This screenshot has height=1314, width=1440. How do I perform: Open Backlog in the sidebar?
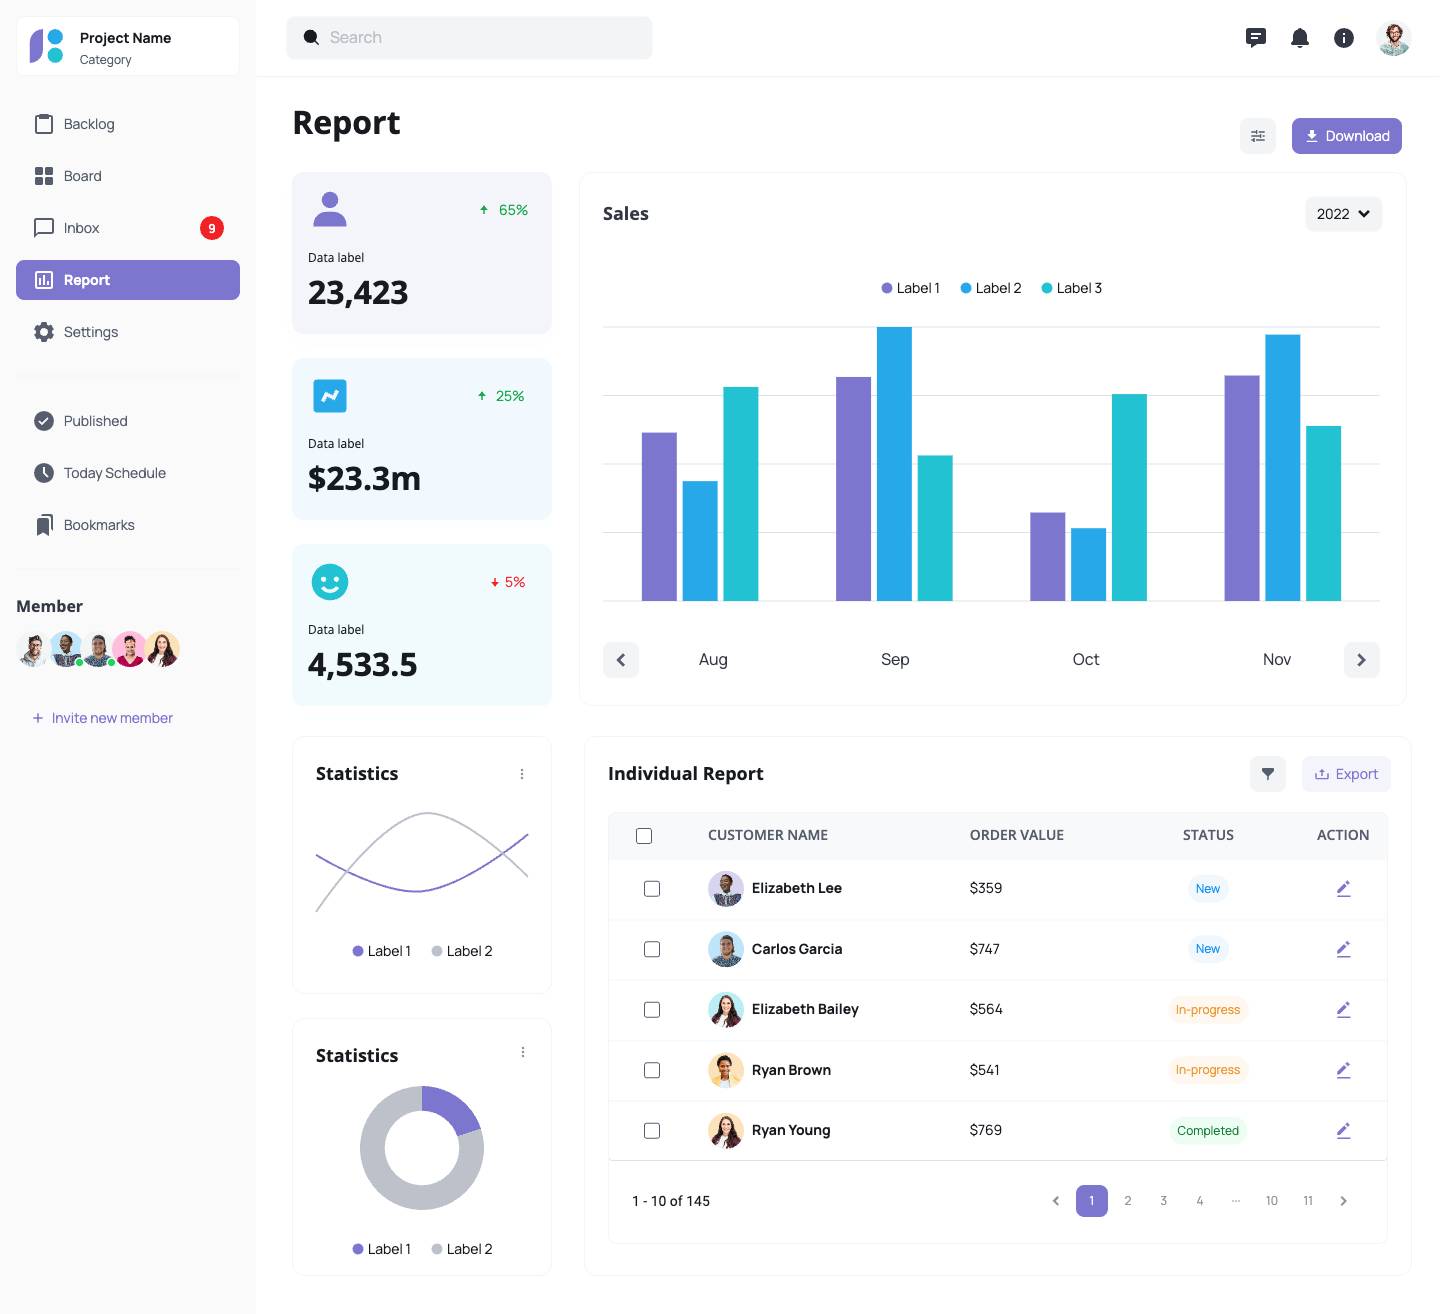point(89,124)
